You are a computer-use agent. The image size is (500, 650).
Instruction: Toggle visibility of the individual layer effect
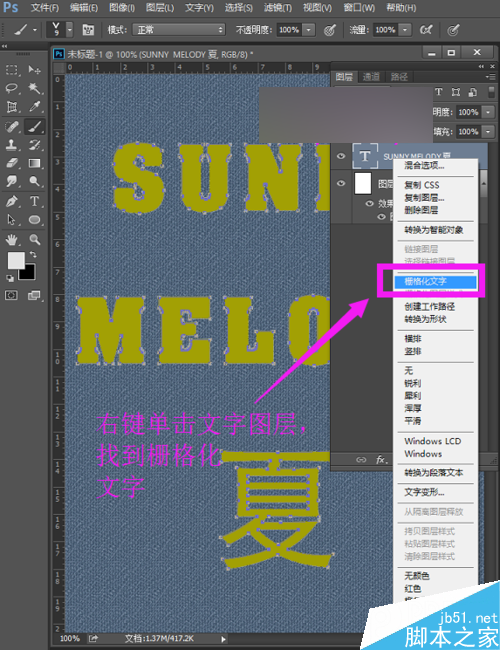381,217
